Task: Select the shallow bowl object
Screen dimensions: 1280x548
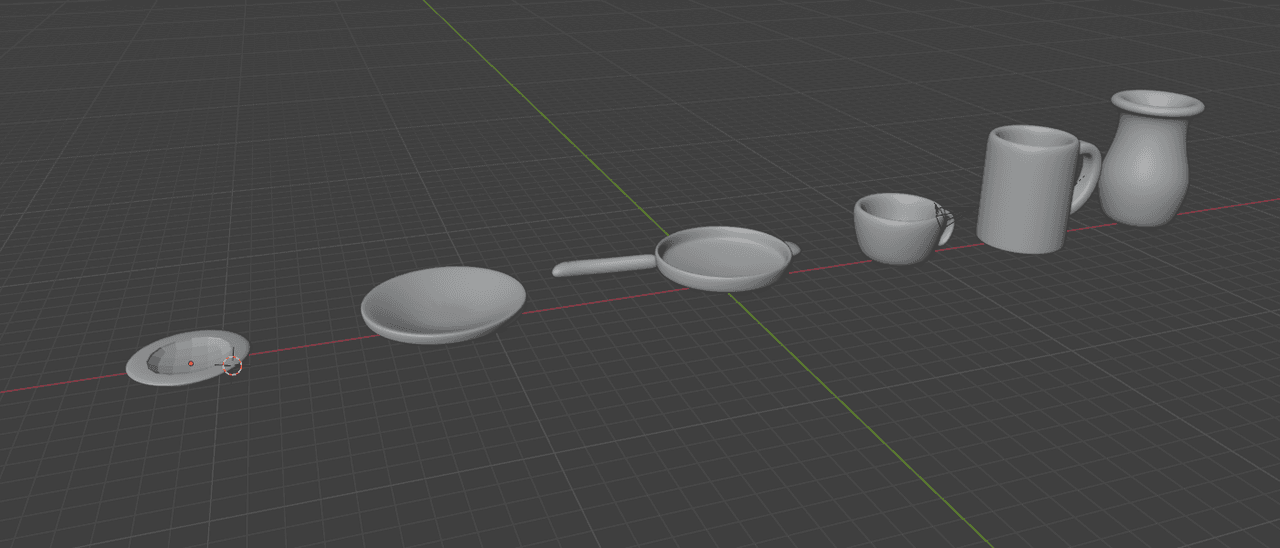Action: [x=443, y=304]
